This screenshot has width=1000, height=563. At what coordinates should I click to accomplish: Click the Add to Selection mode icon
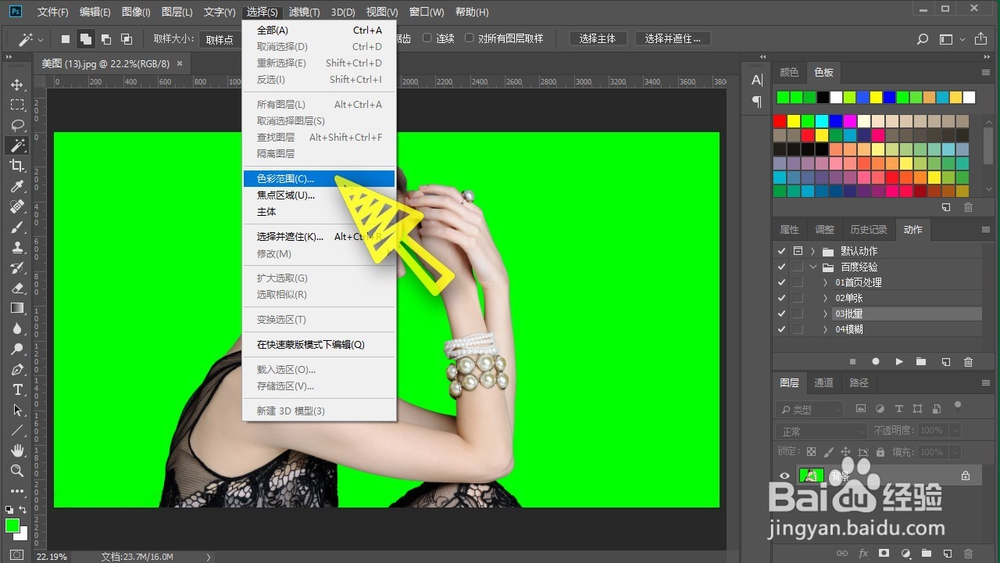point(85,39)
